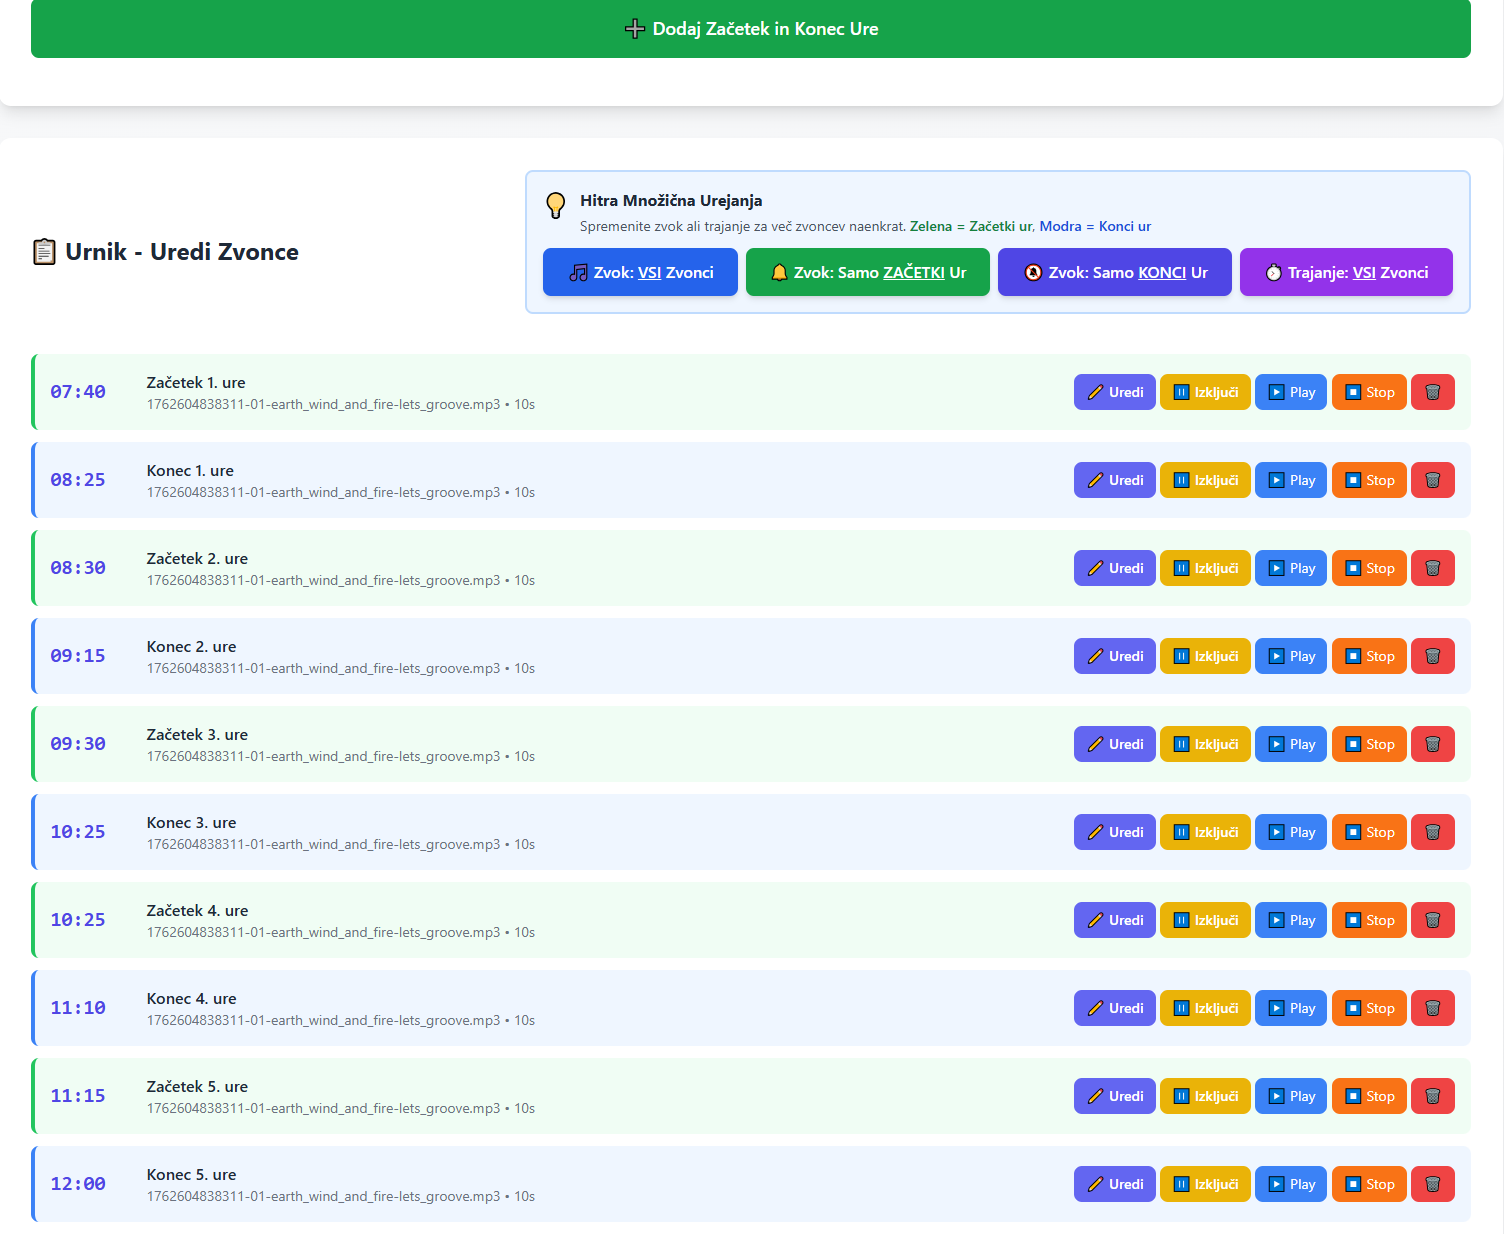The height and width of the screenshot is (1234, 1504).
Task: Delete the 11:15 Začetek 5. ure bell
Action: pos(1432,1096)
